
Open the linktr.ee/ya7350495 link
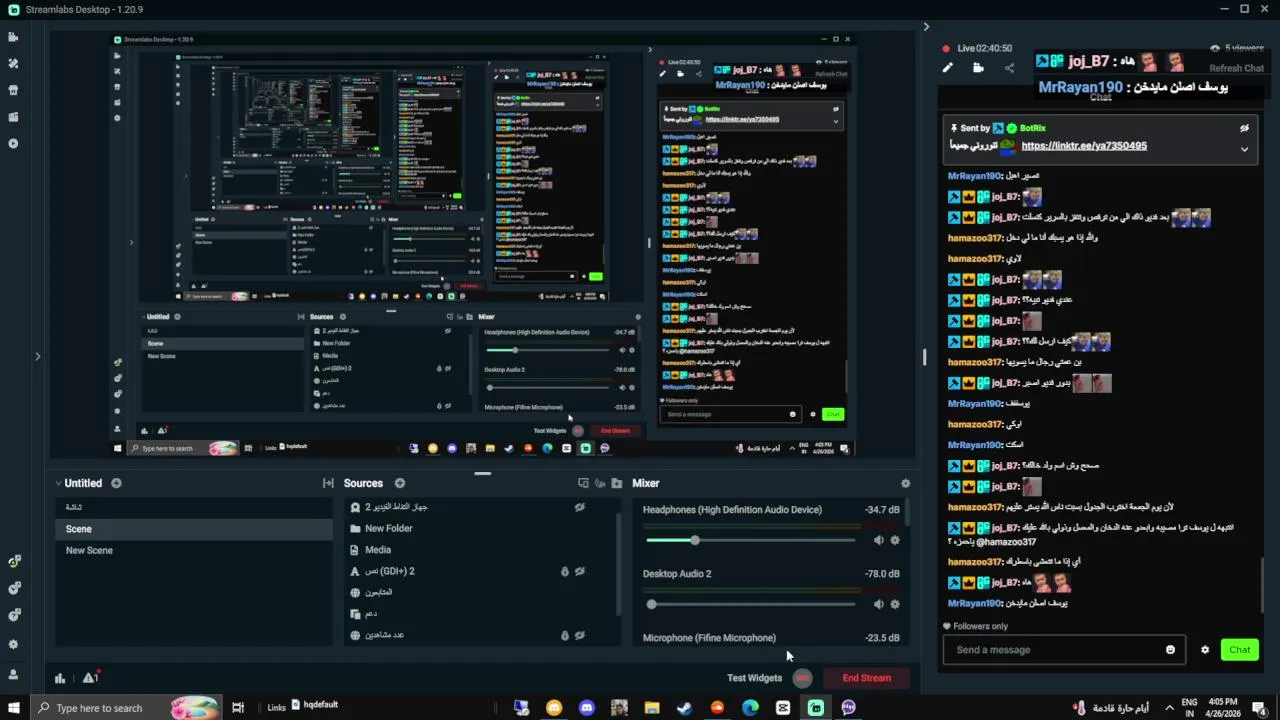(1084, 146)
